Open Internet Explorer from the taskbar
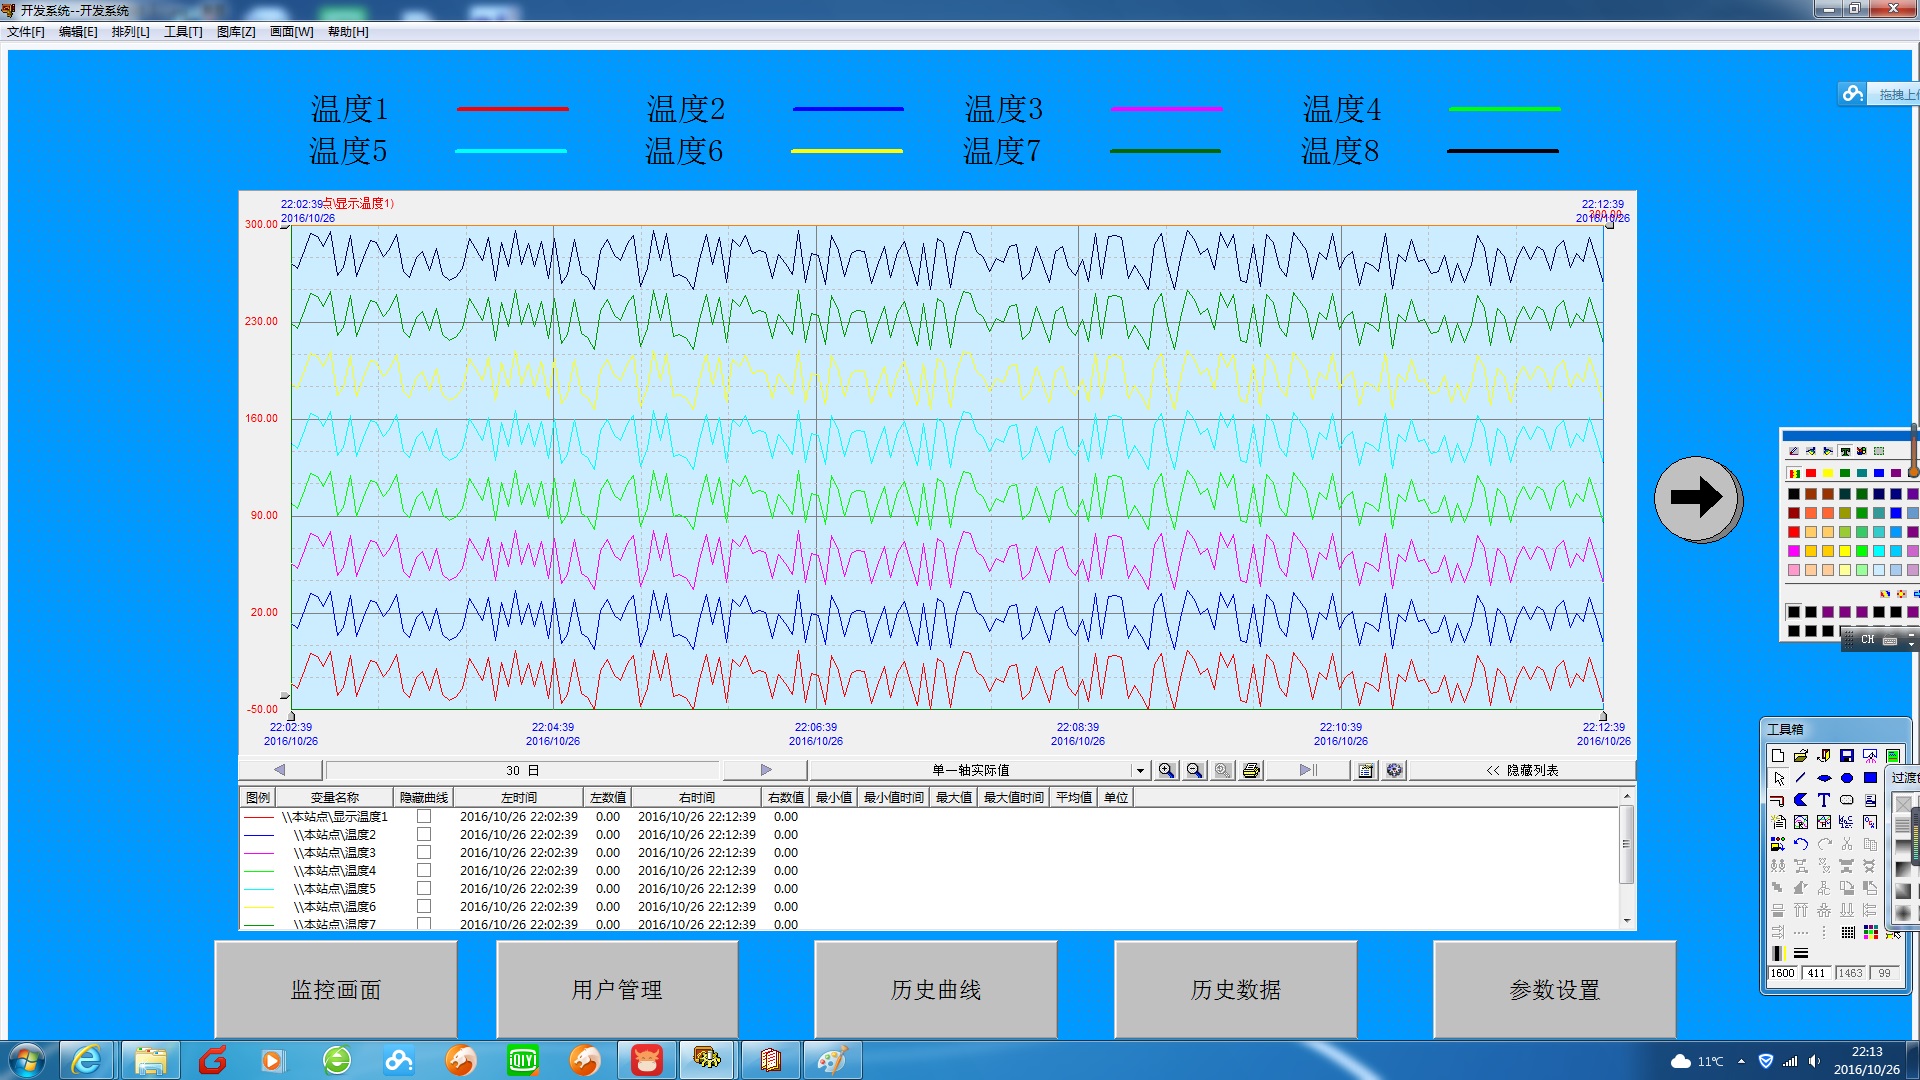Viewport: 1920px width, 1080px height. [87, 1060]
